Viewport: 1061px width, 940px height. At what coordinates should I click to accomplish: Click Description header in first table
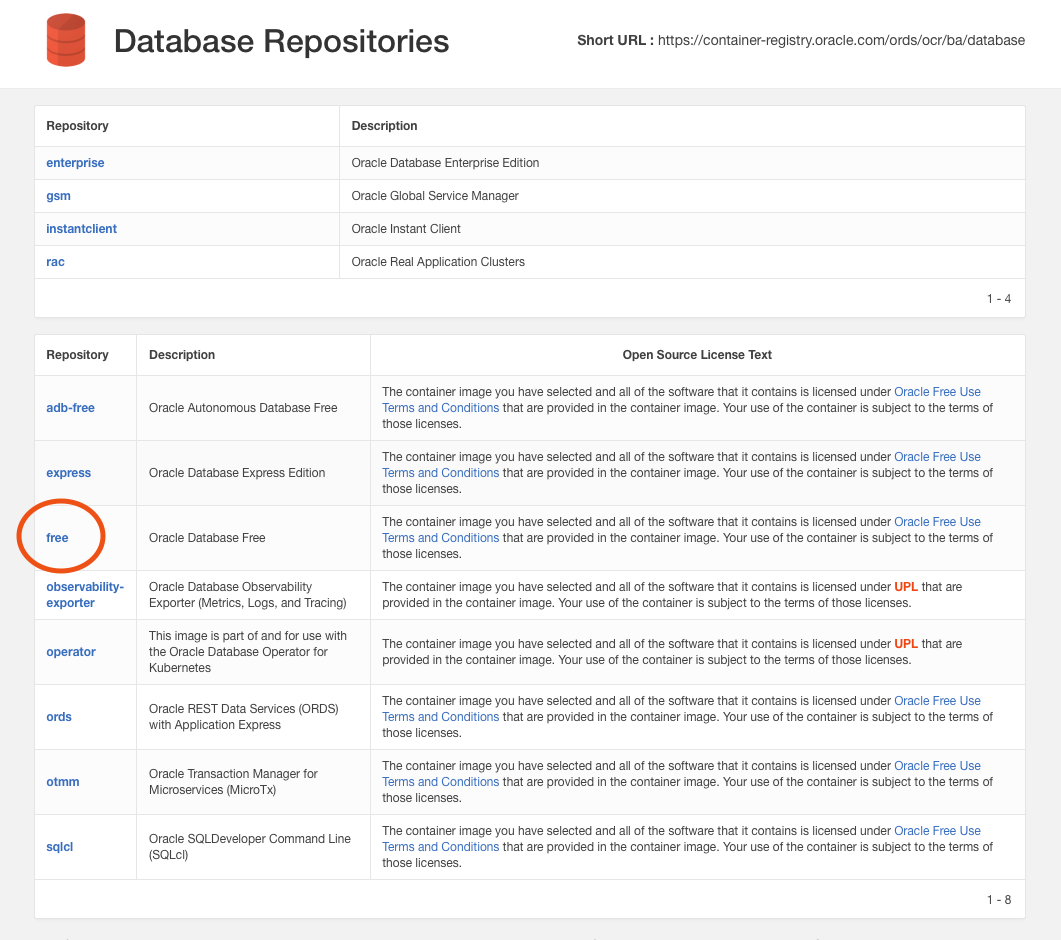coord(384,126)
